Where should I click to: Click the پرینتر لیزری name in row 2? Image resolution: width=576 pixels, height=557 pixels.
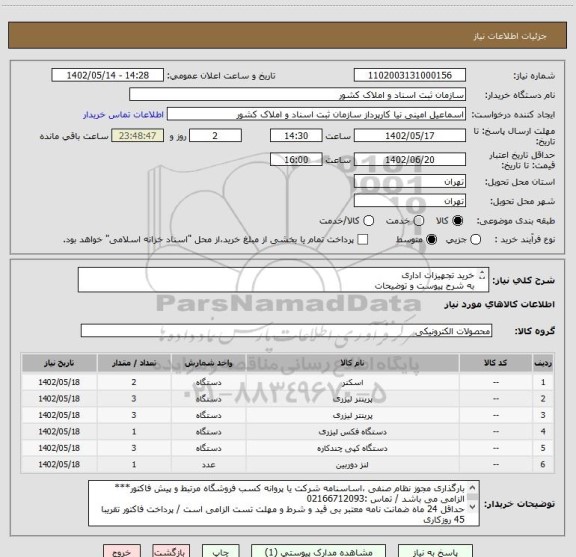click(352, 399)
